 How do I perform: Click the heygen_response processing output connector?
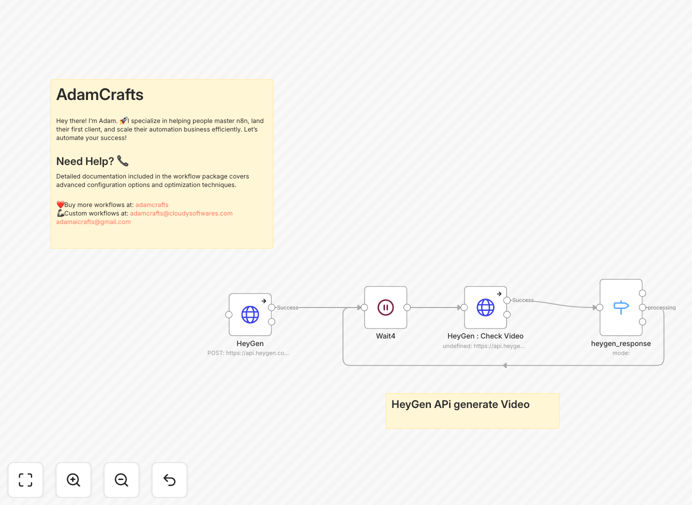coord(643,307)
